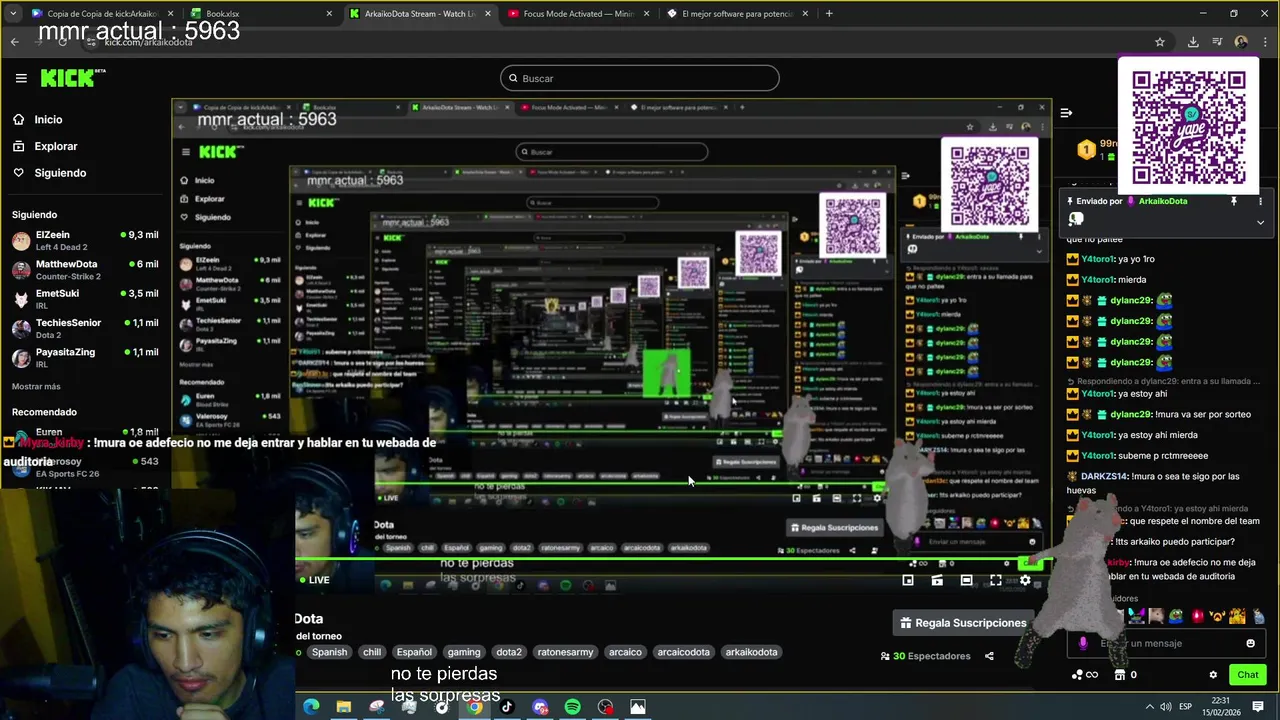Image resolution: width=1280 pixels, height=720 pixels.
Task: Send message with green Chat button
Action: point(1247,675)
